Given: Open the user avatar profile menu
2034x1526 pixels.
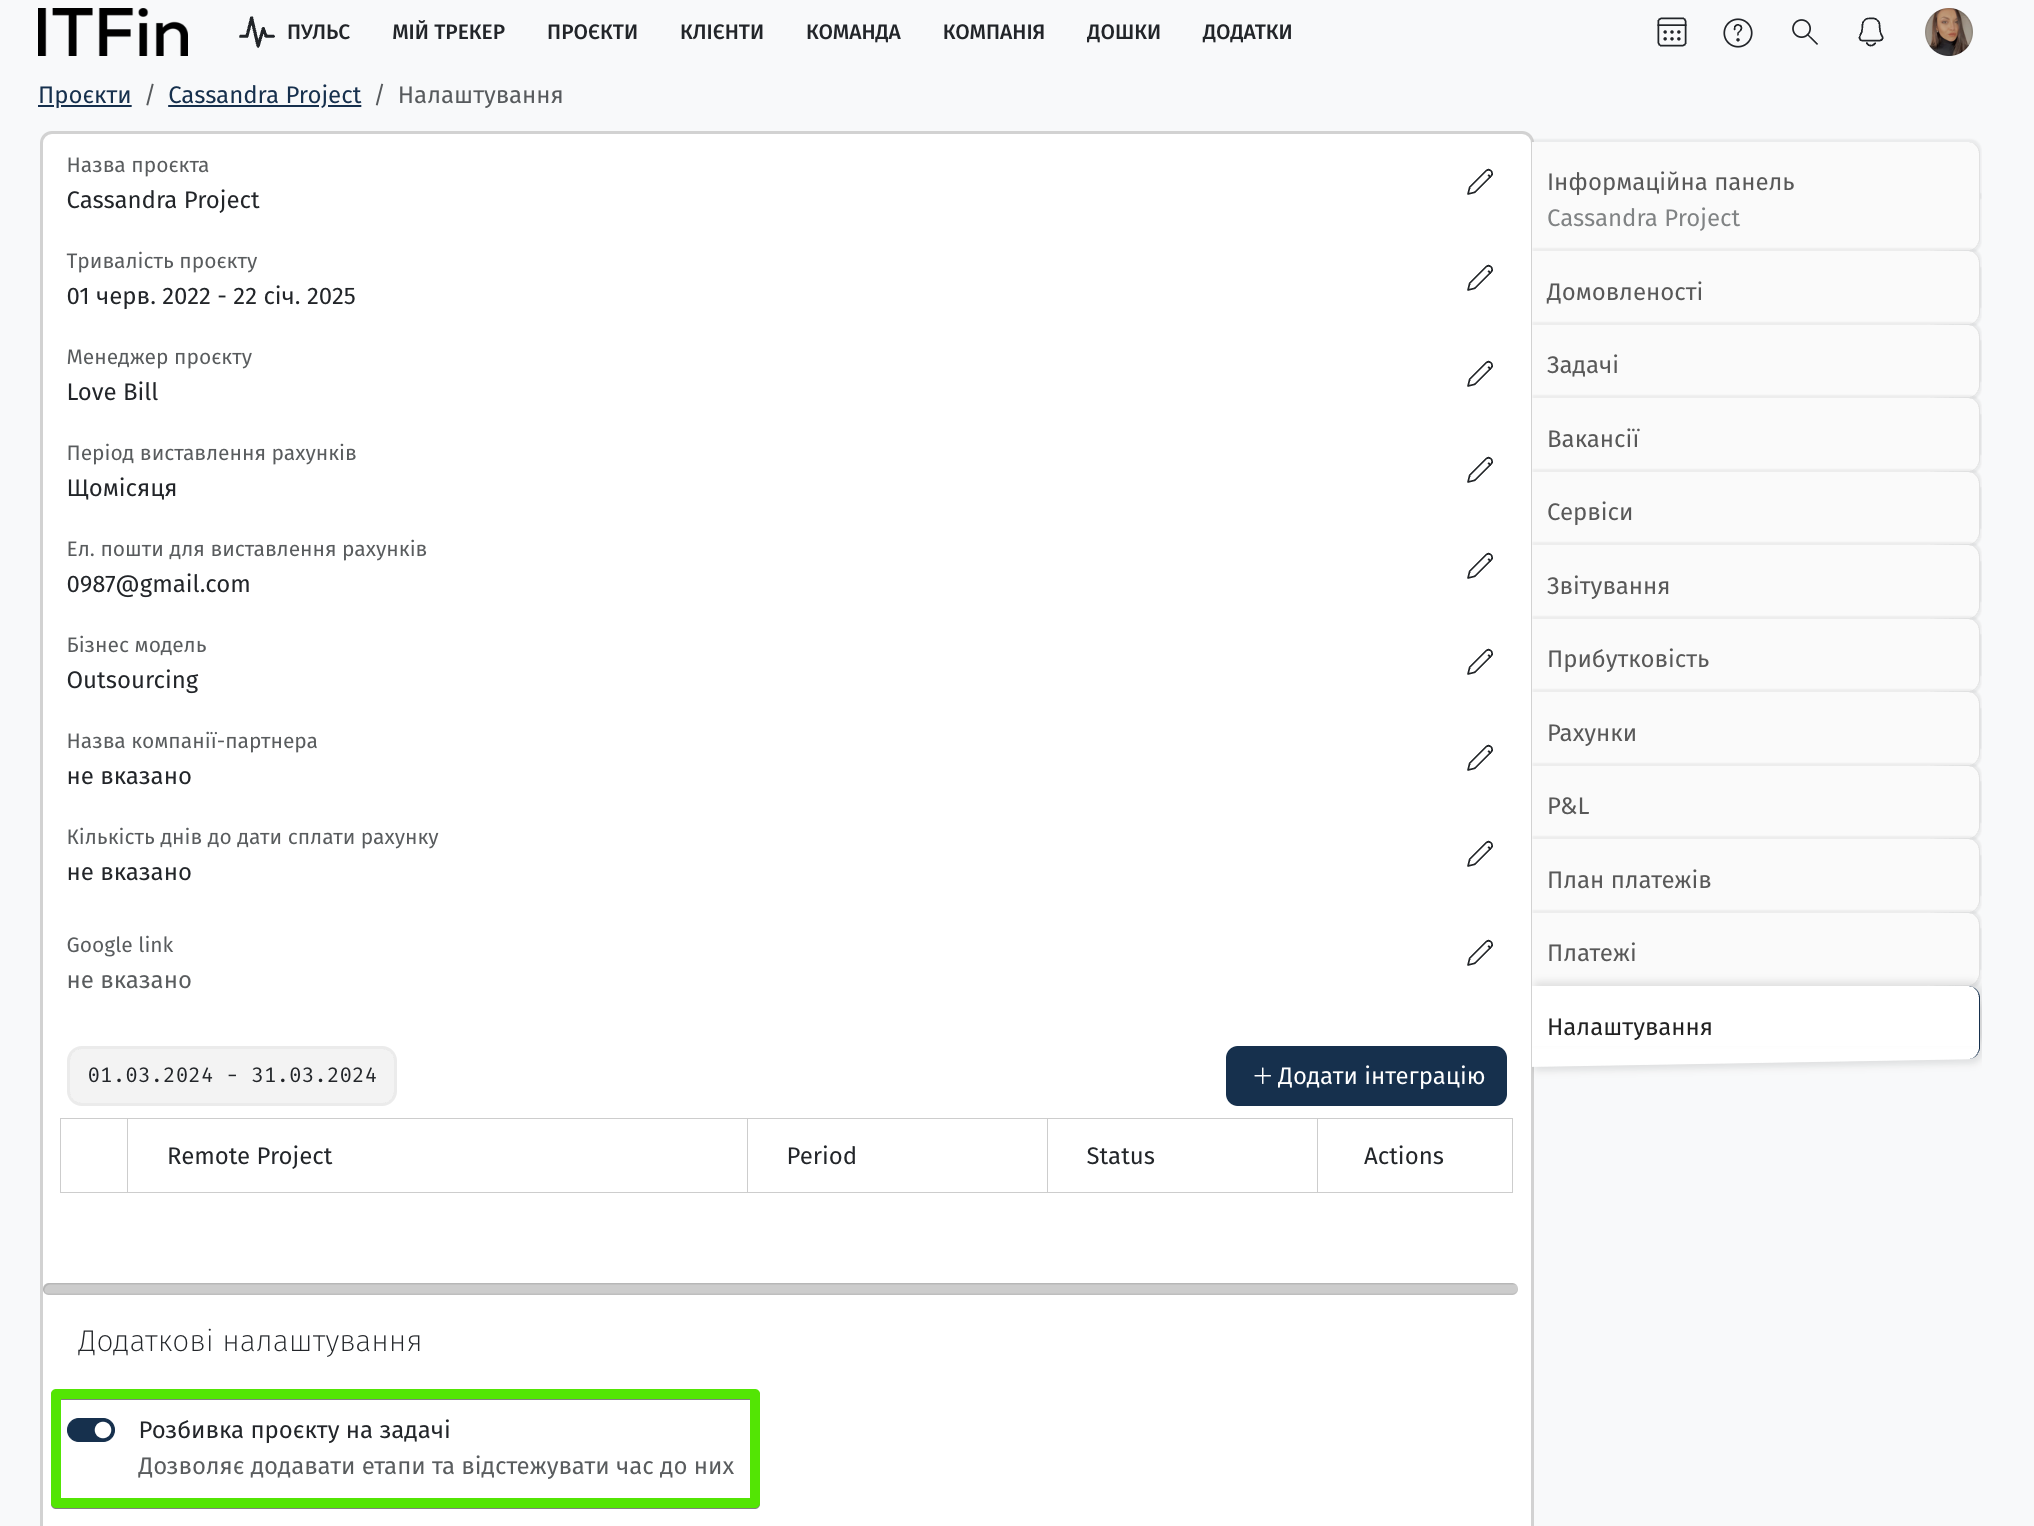Looking at the screenshot, I should point(1948,32).
